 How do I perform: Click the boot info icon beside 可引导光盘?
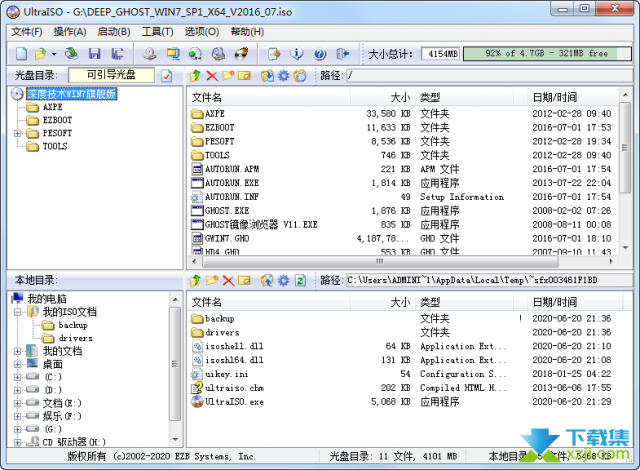(166, 76)
